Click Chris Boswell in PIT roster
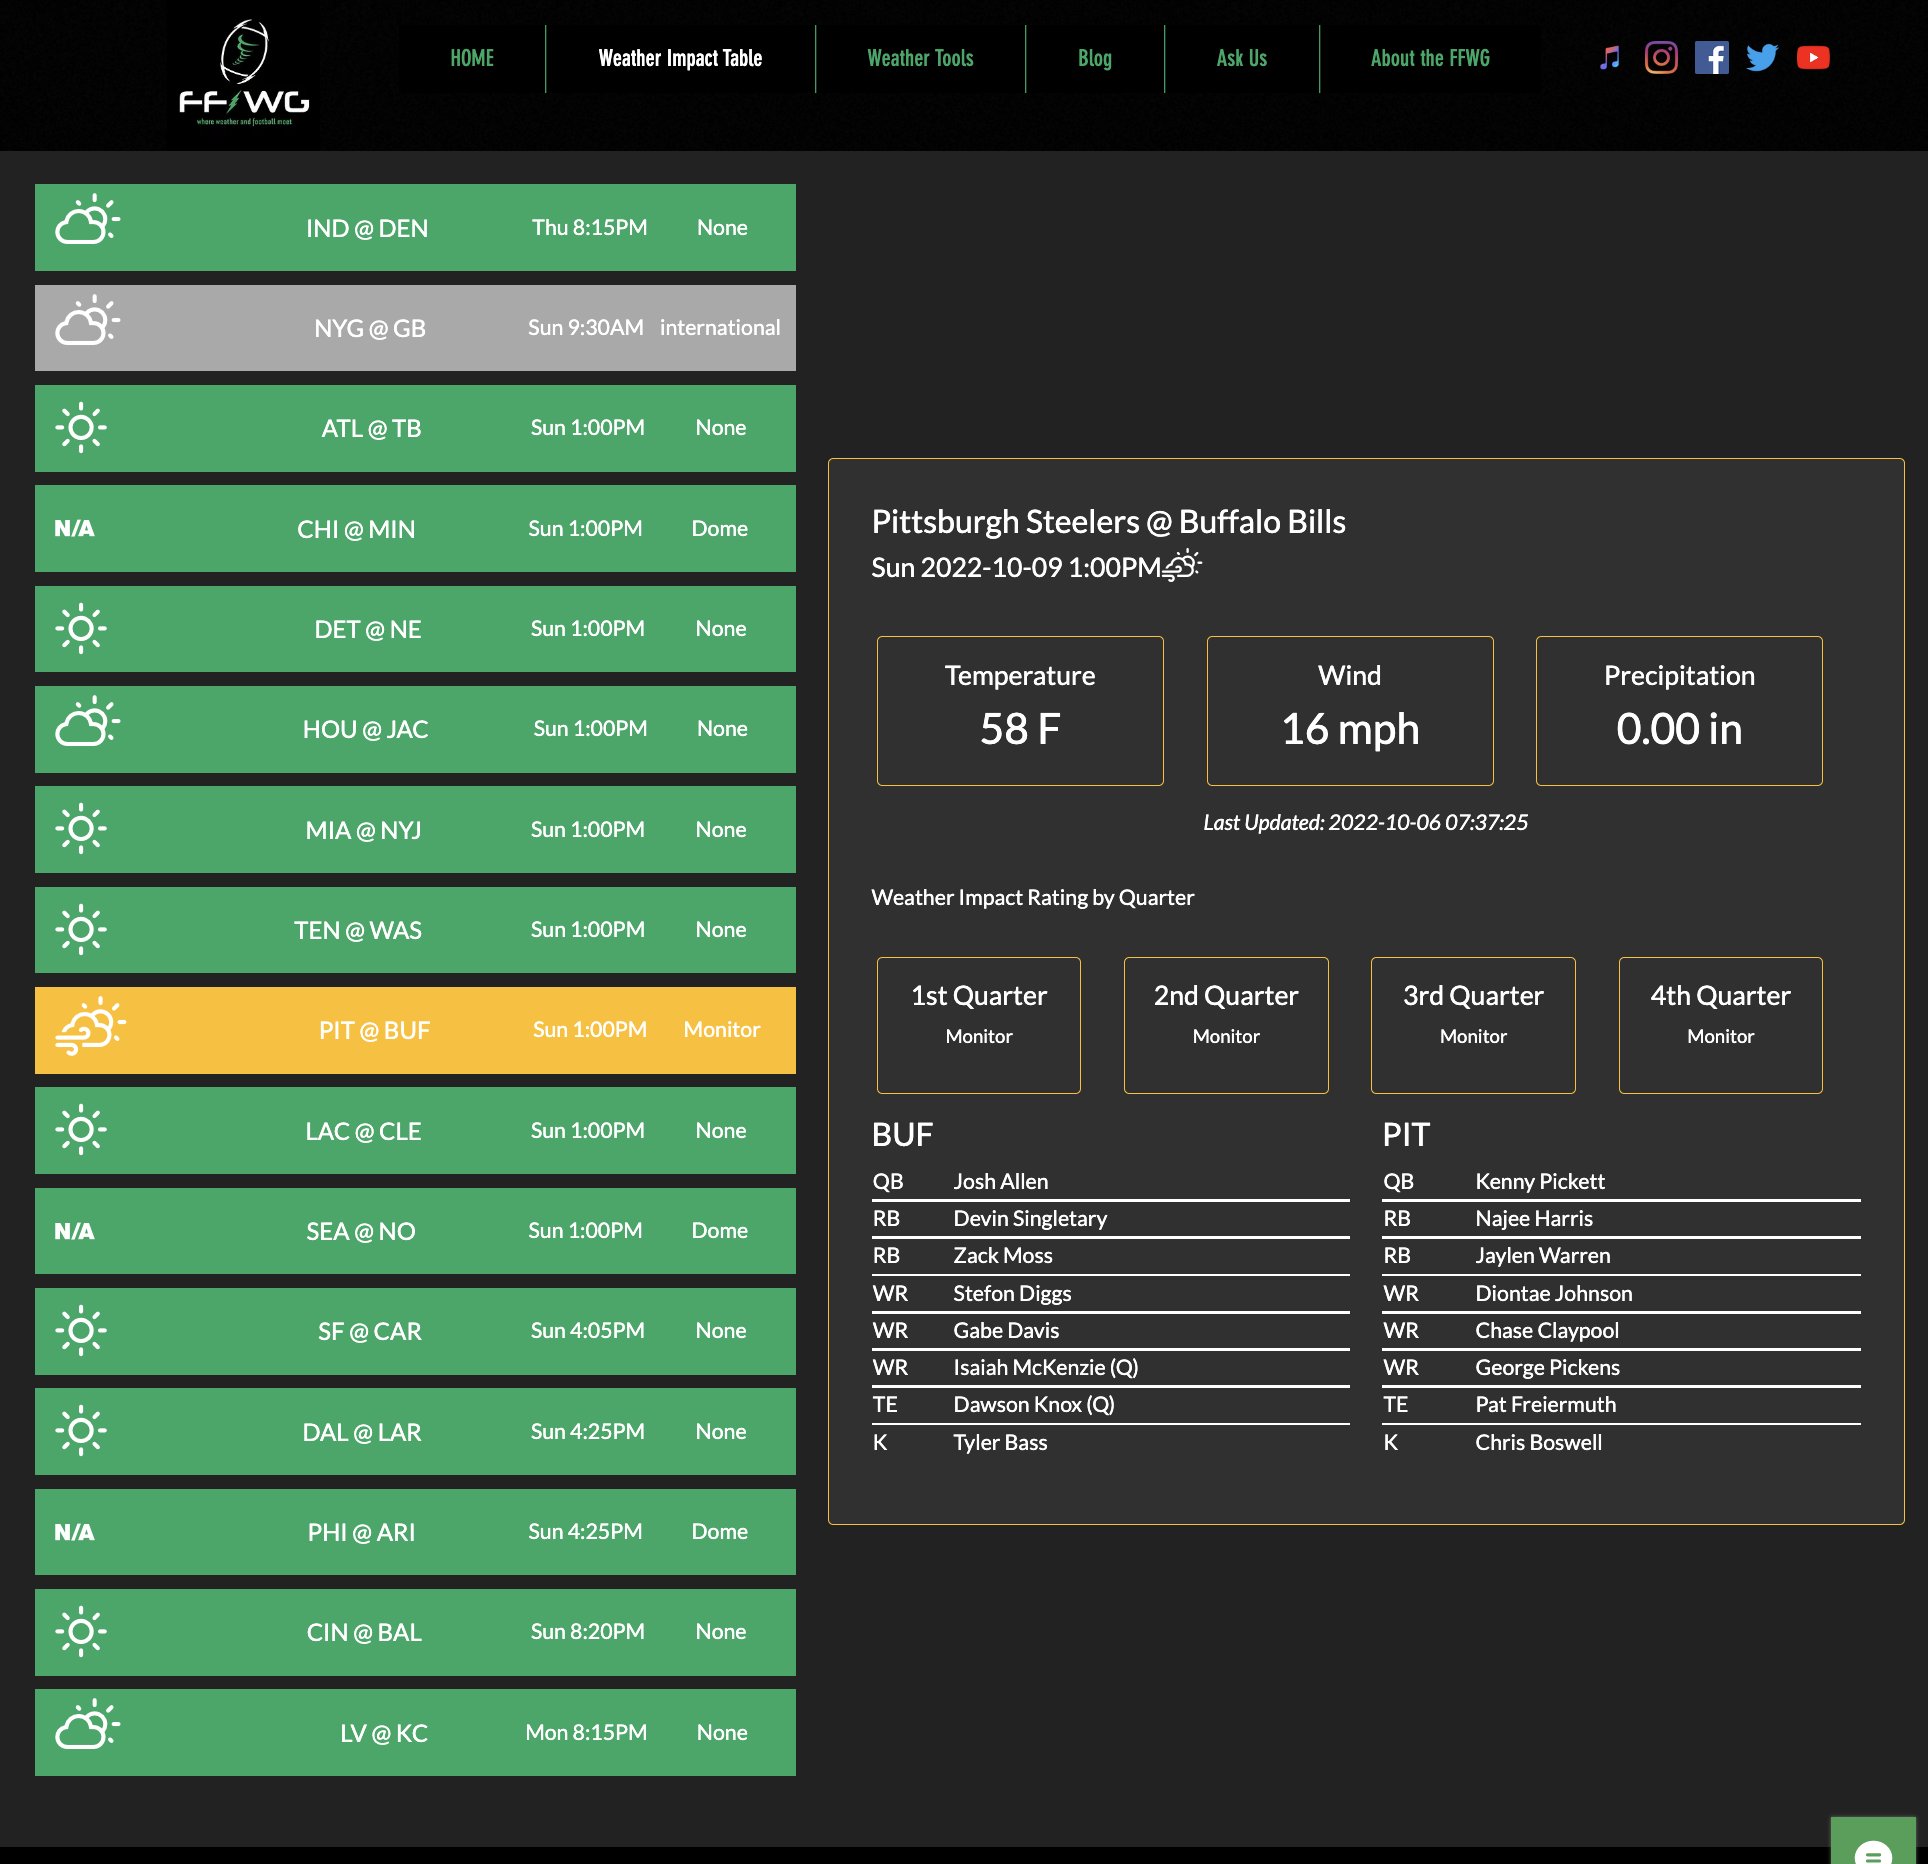1928x1864 pixels. (1538, 1442)
